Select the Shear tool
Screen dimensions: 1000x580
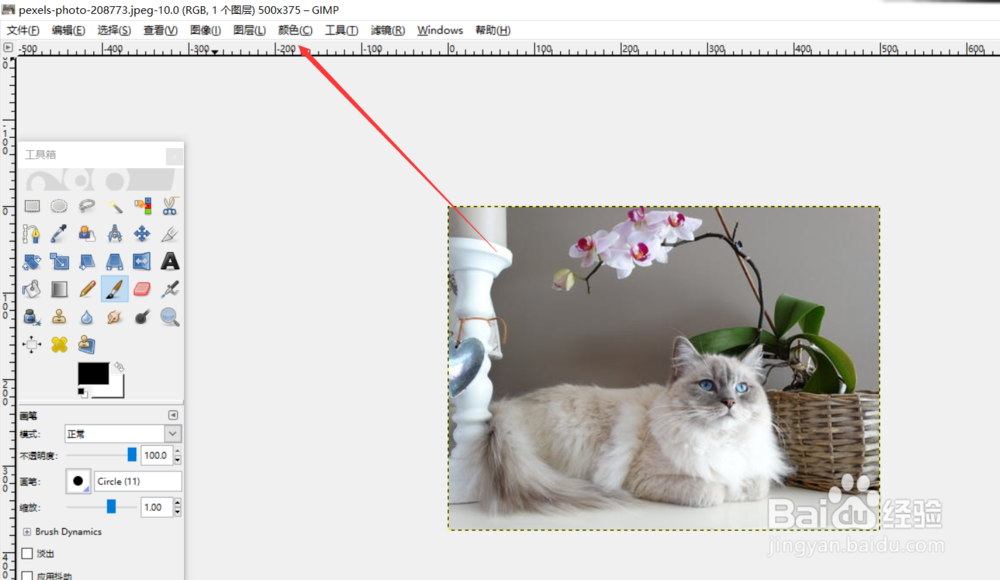tap(87, 262)
